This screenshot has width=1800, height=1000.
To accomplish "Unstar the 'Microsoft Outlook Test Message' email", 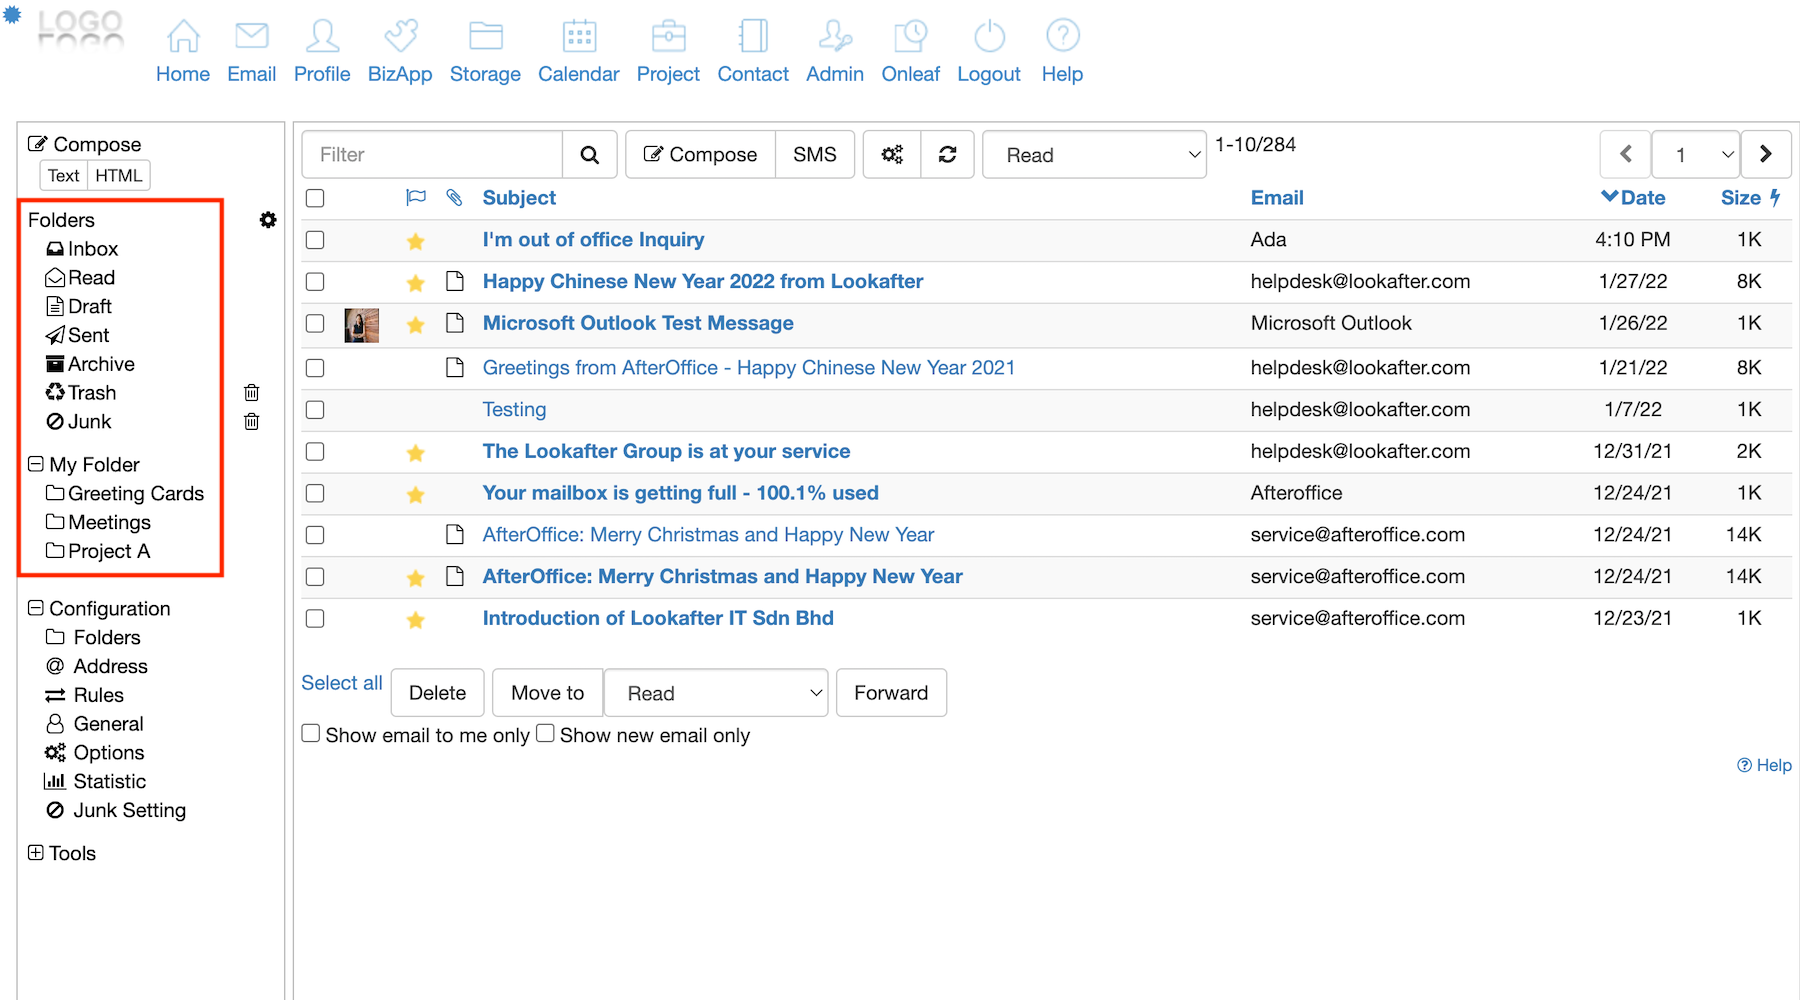I will point(416,325).
